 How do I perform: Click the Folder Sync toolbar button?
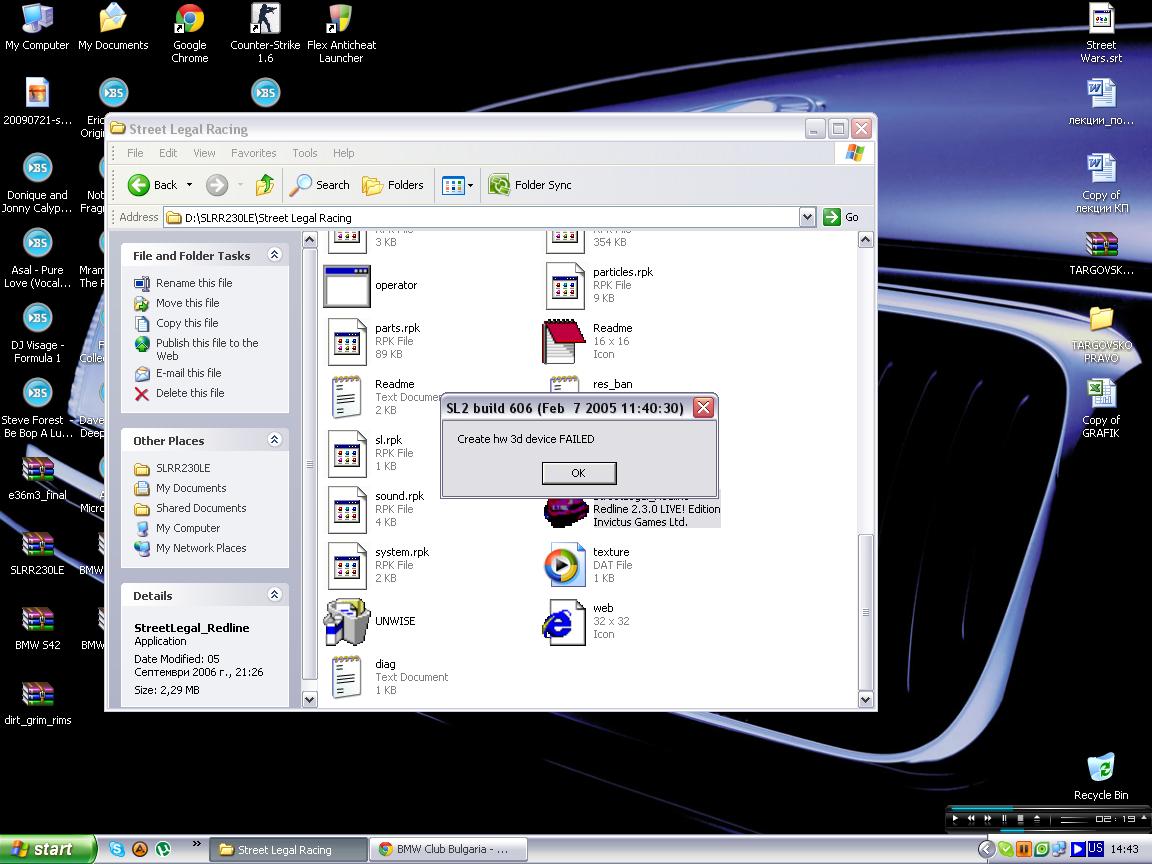point(530,185)
